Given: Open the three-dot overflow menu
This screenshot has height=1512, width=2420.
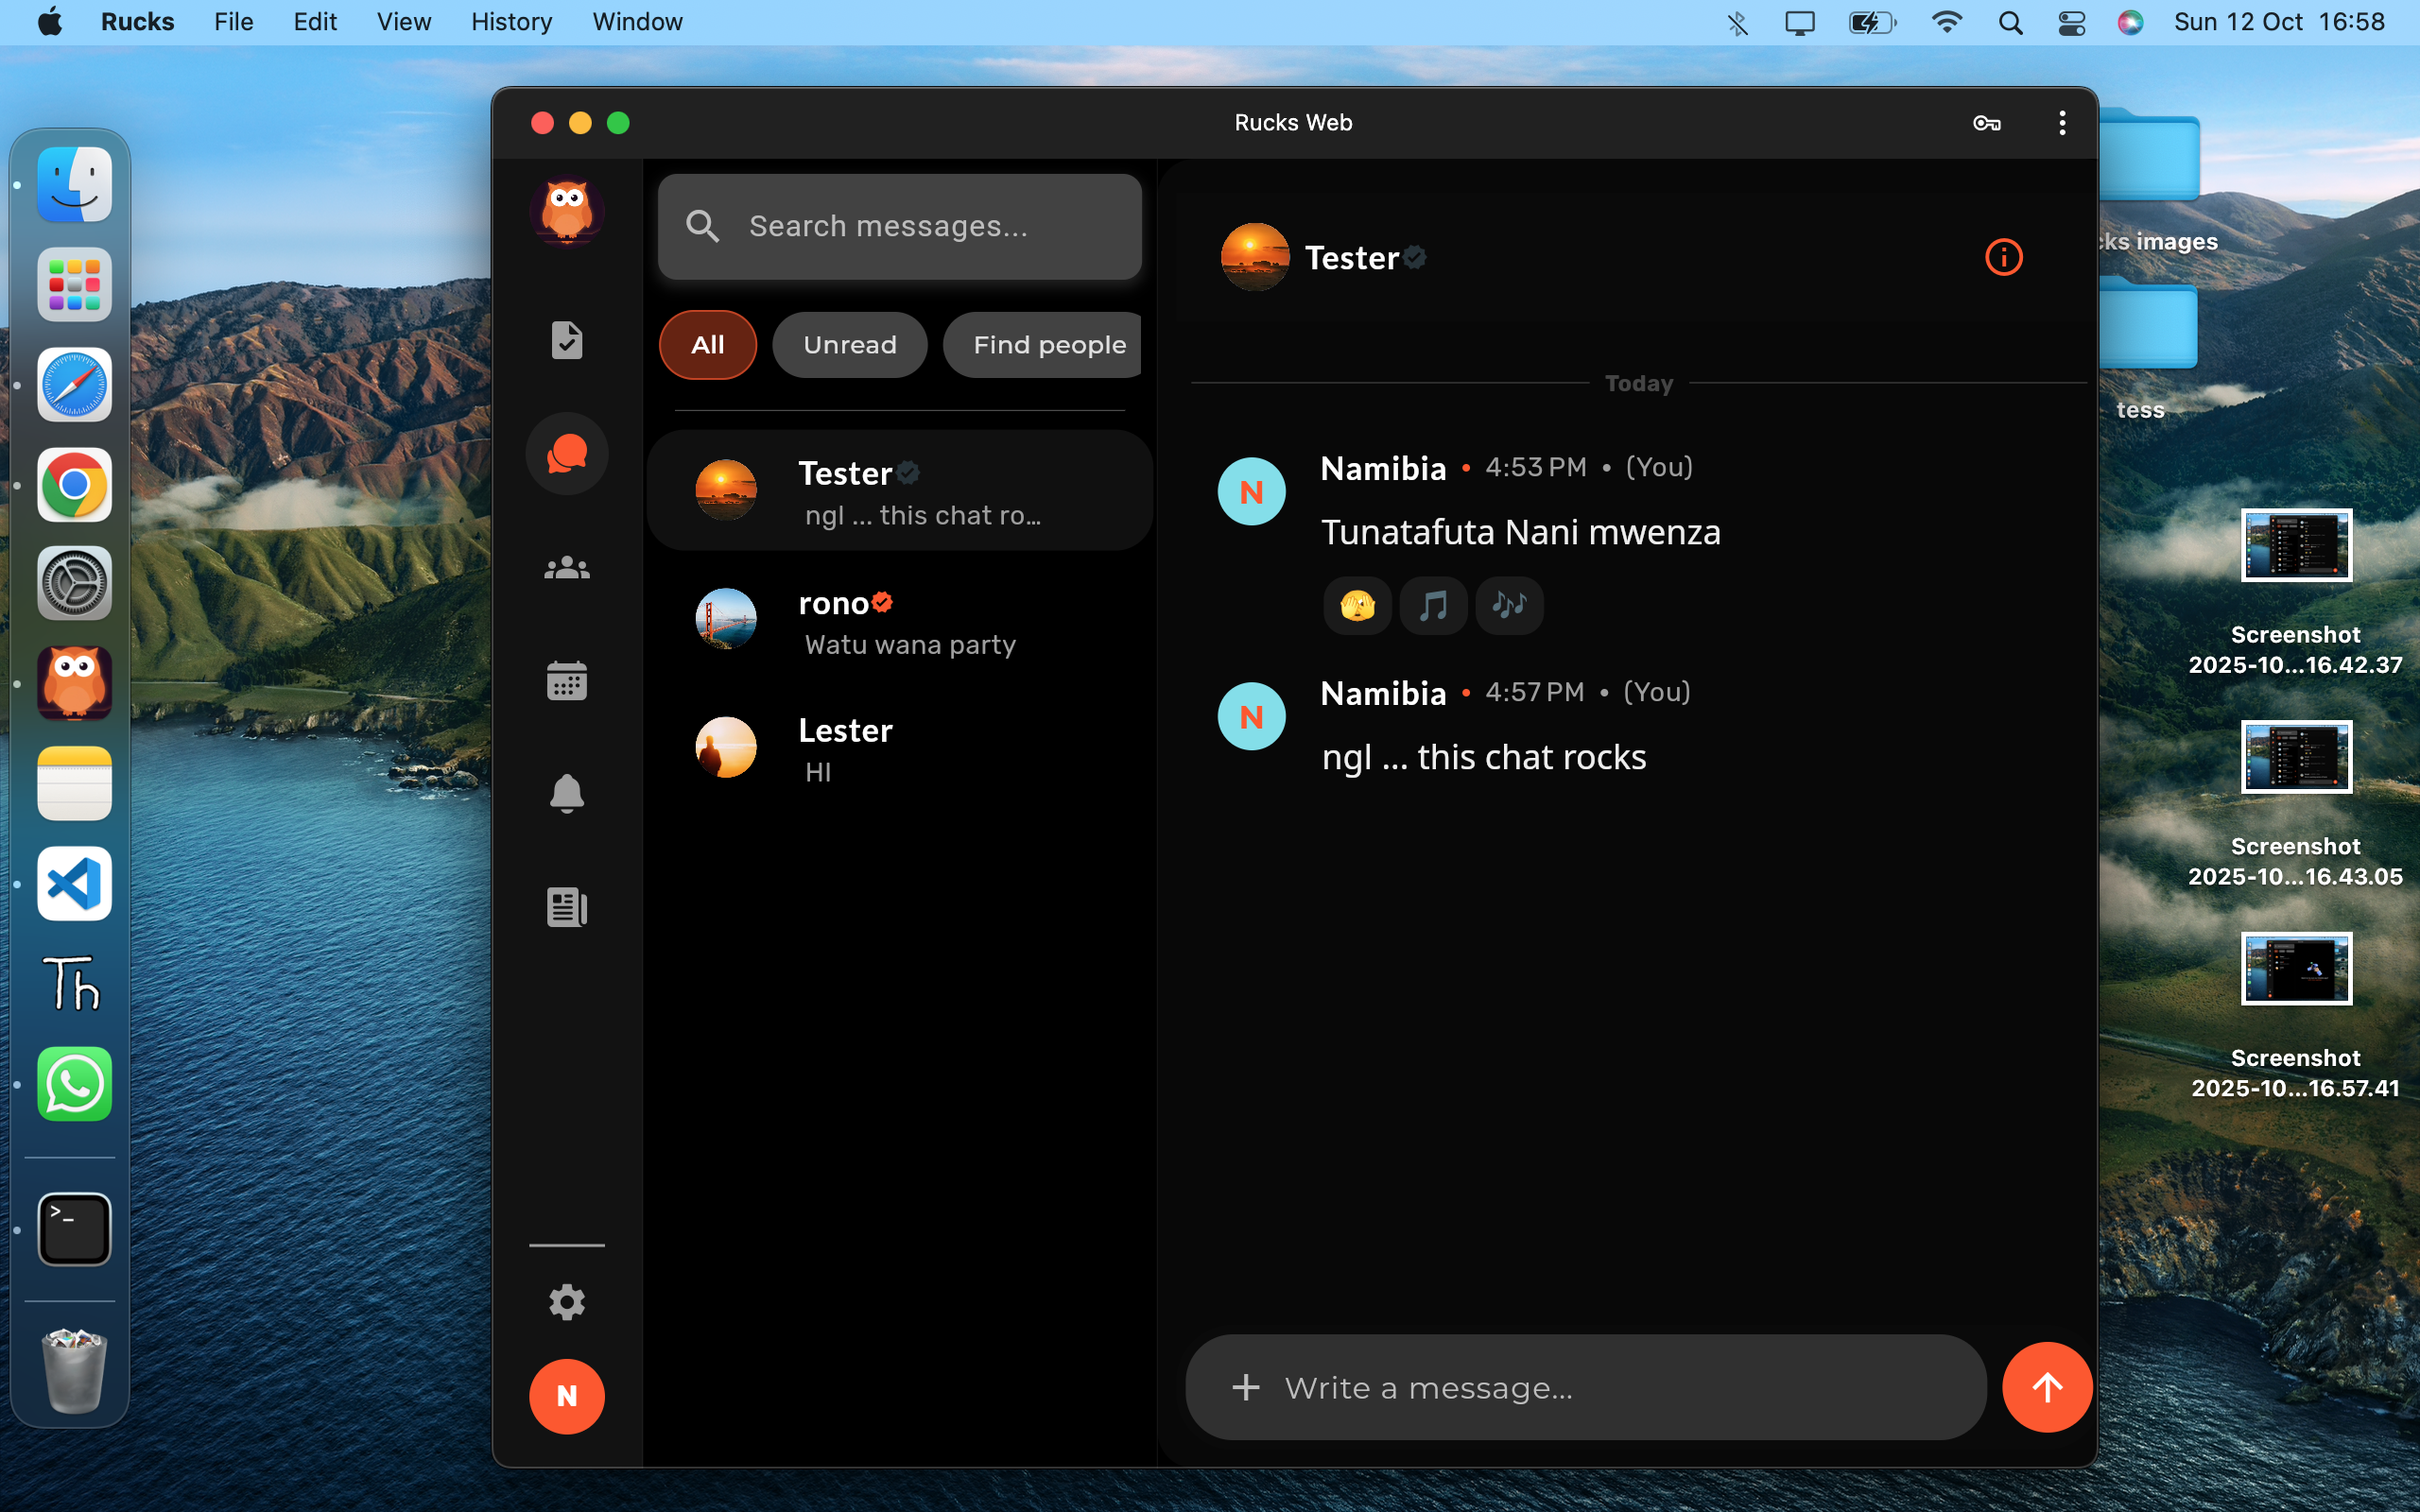Looking at the screenshot, I should point(2062,123).
